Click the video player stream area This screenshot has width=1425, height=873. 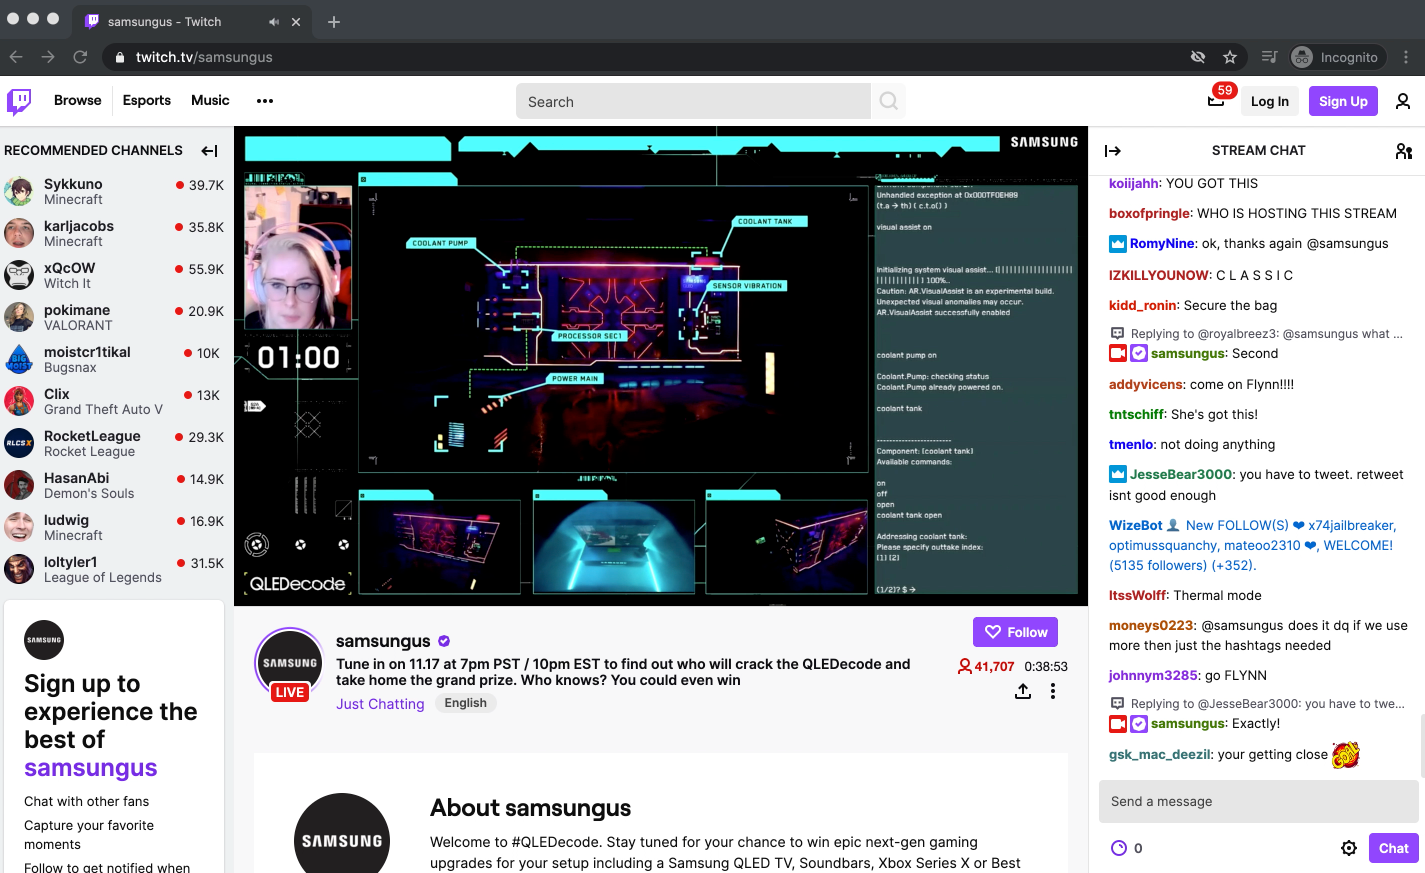tap(661, 366)
